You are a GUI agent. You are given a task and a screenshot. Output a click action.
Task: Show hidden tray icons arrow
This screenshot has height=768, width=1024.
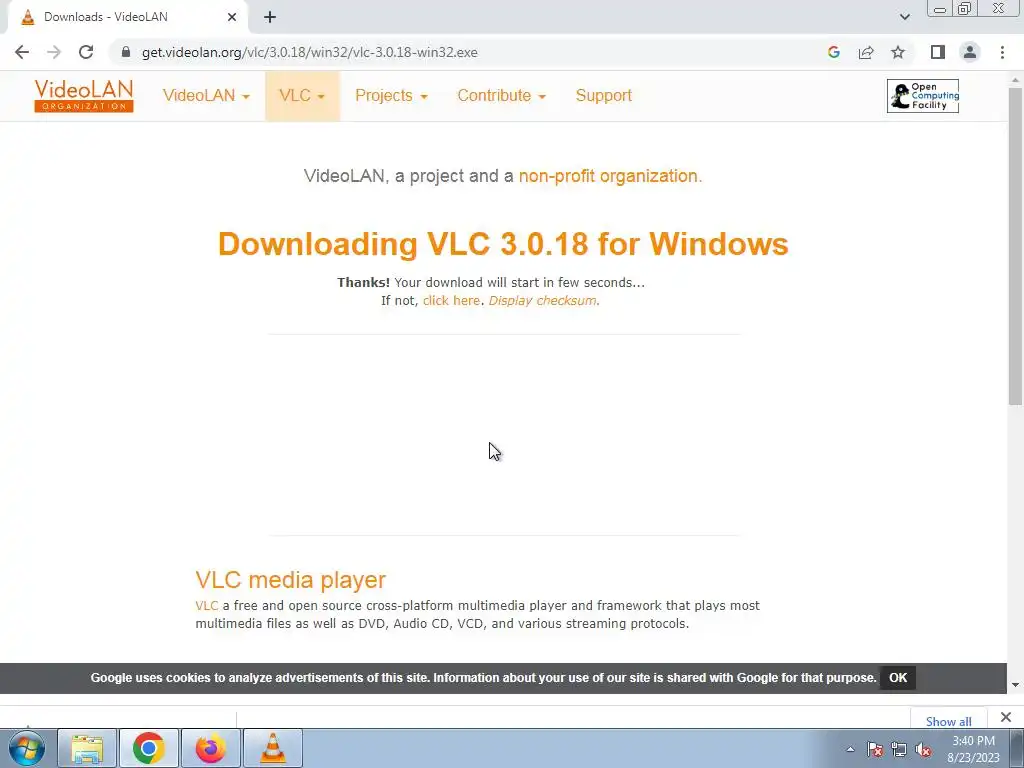coord(850,749)
